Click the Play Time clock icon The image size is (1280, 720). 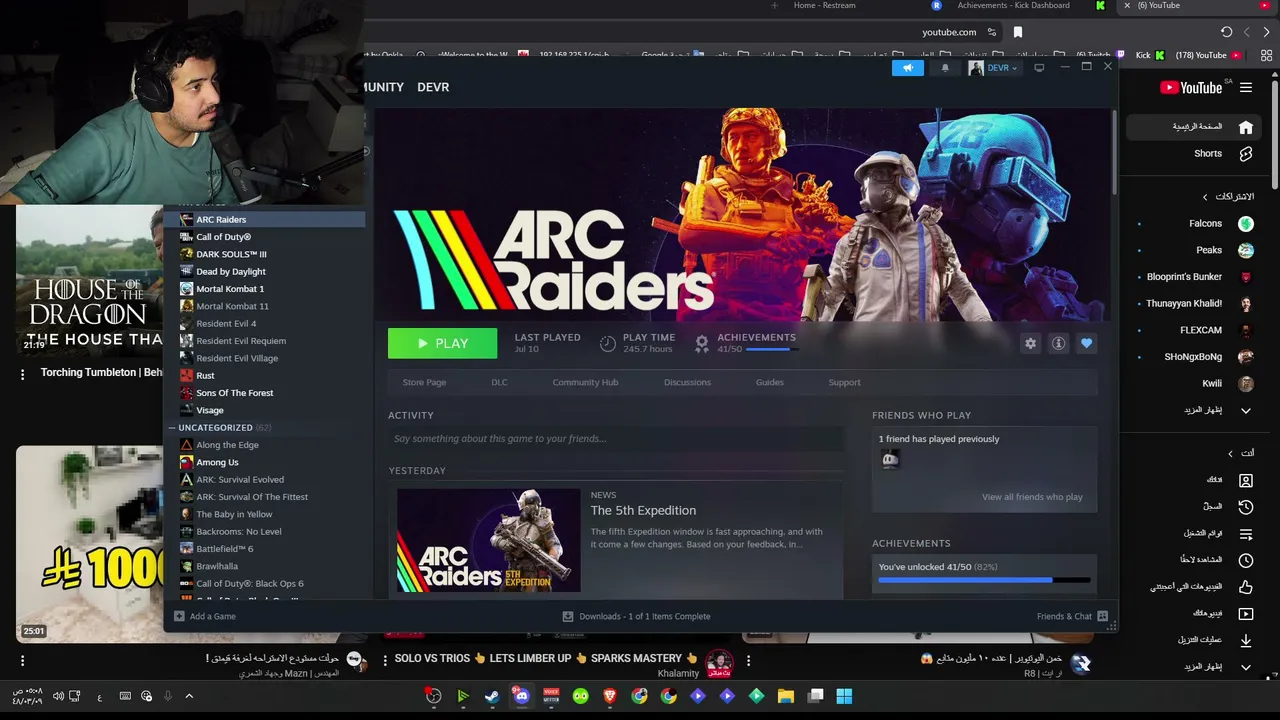608,343
